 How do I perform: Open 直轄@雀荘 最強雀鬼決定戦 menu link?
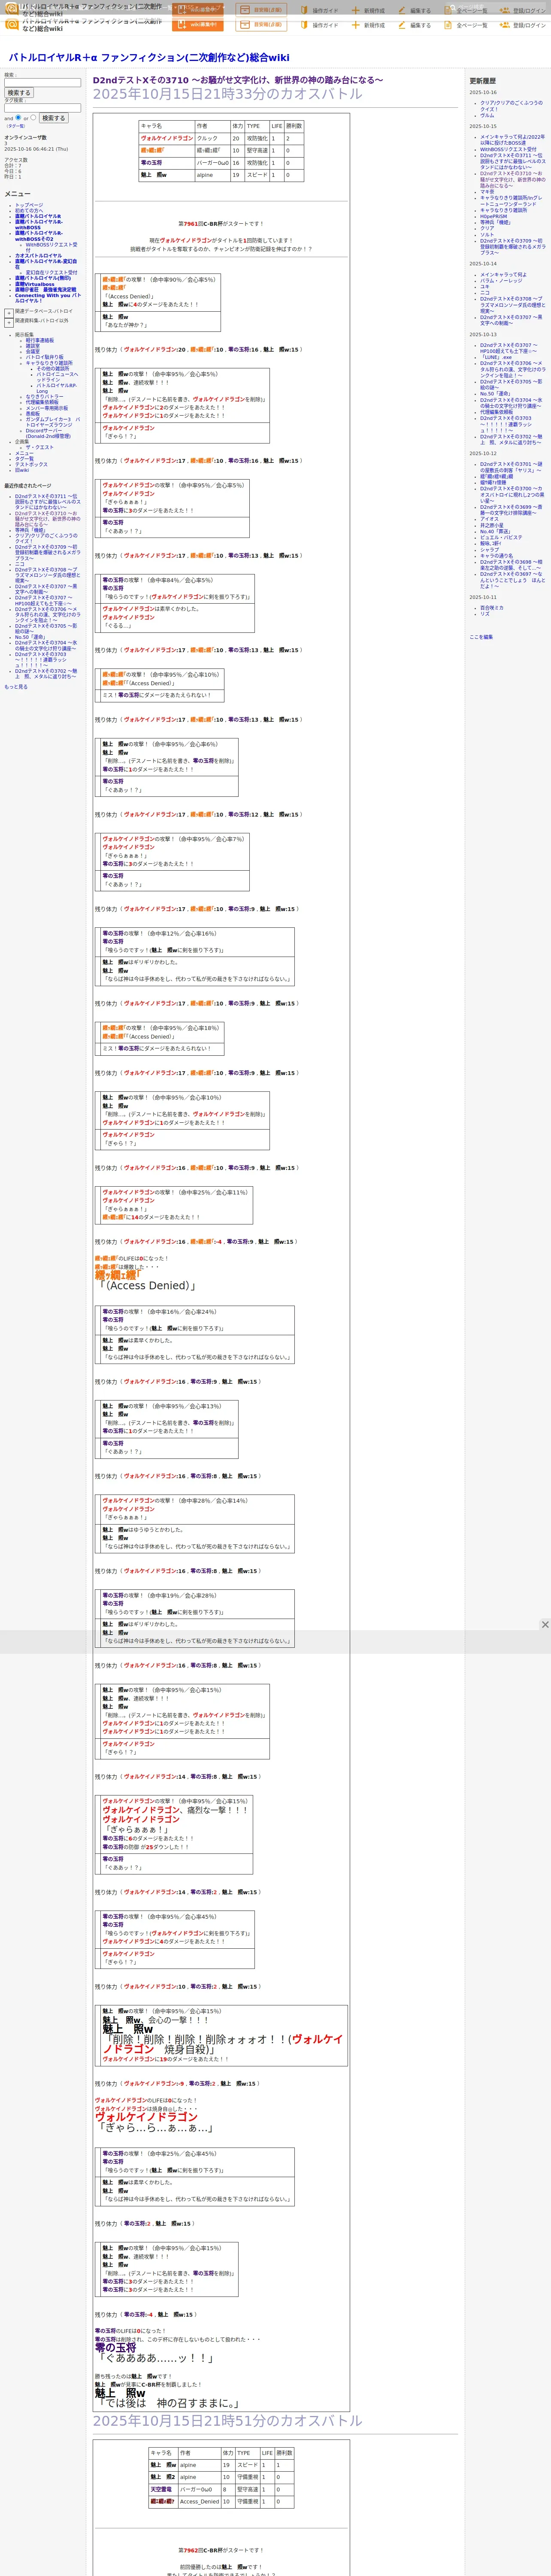click(x=45, y=290)
